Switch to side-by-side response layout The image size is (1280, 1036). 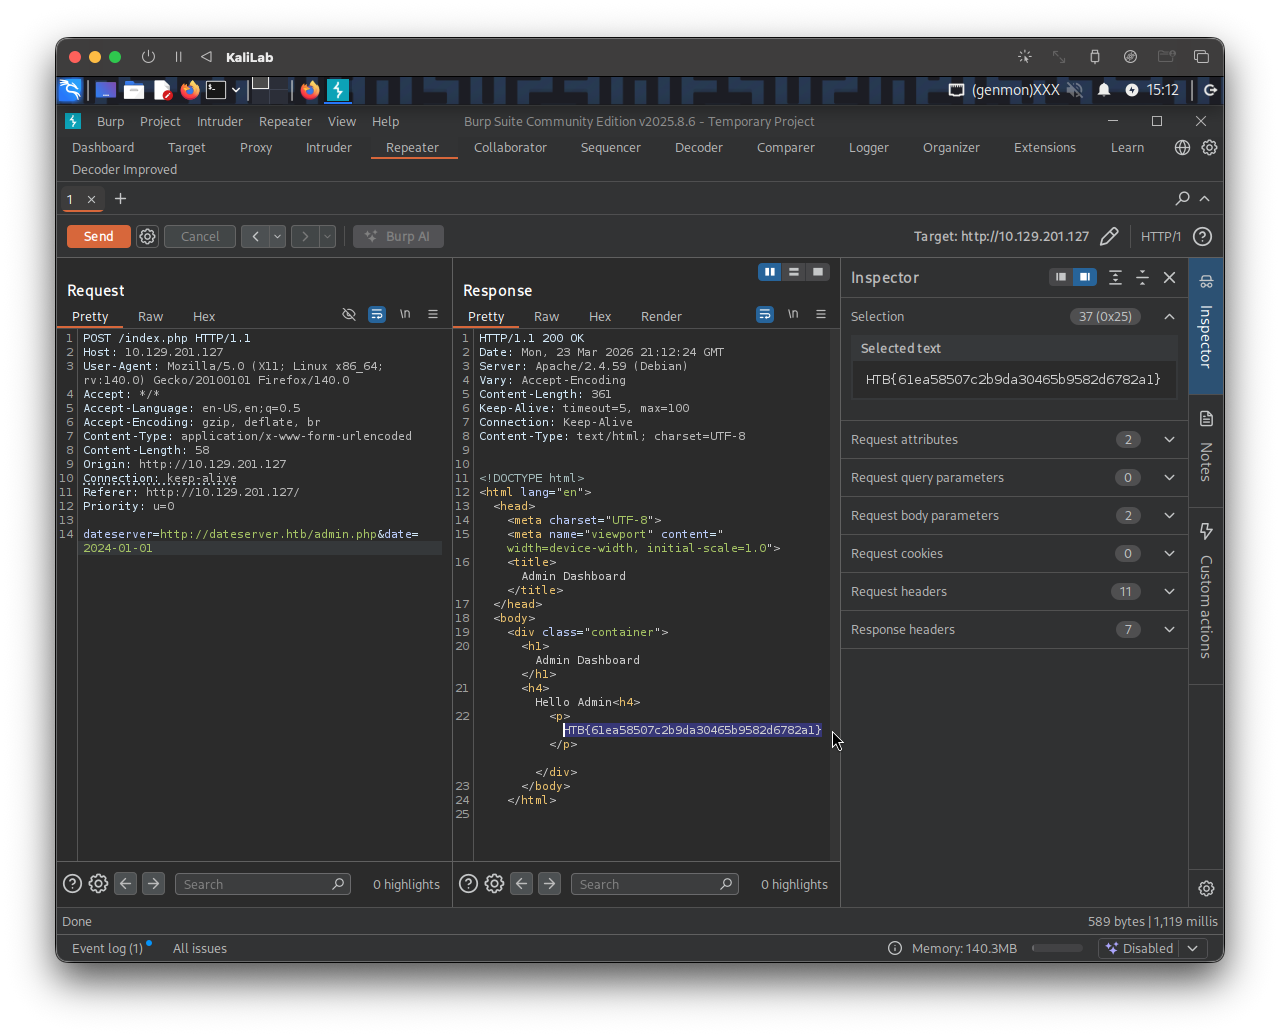[769, 272]
